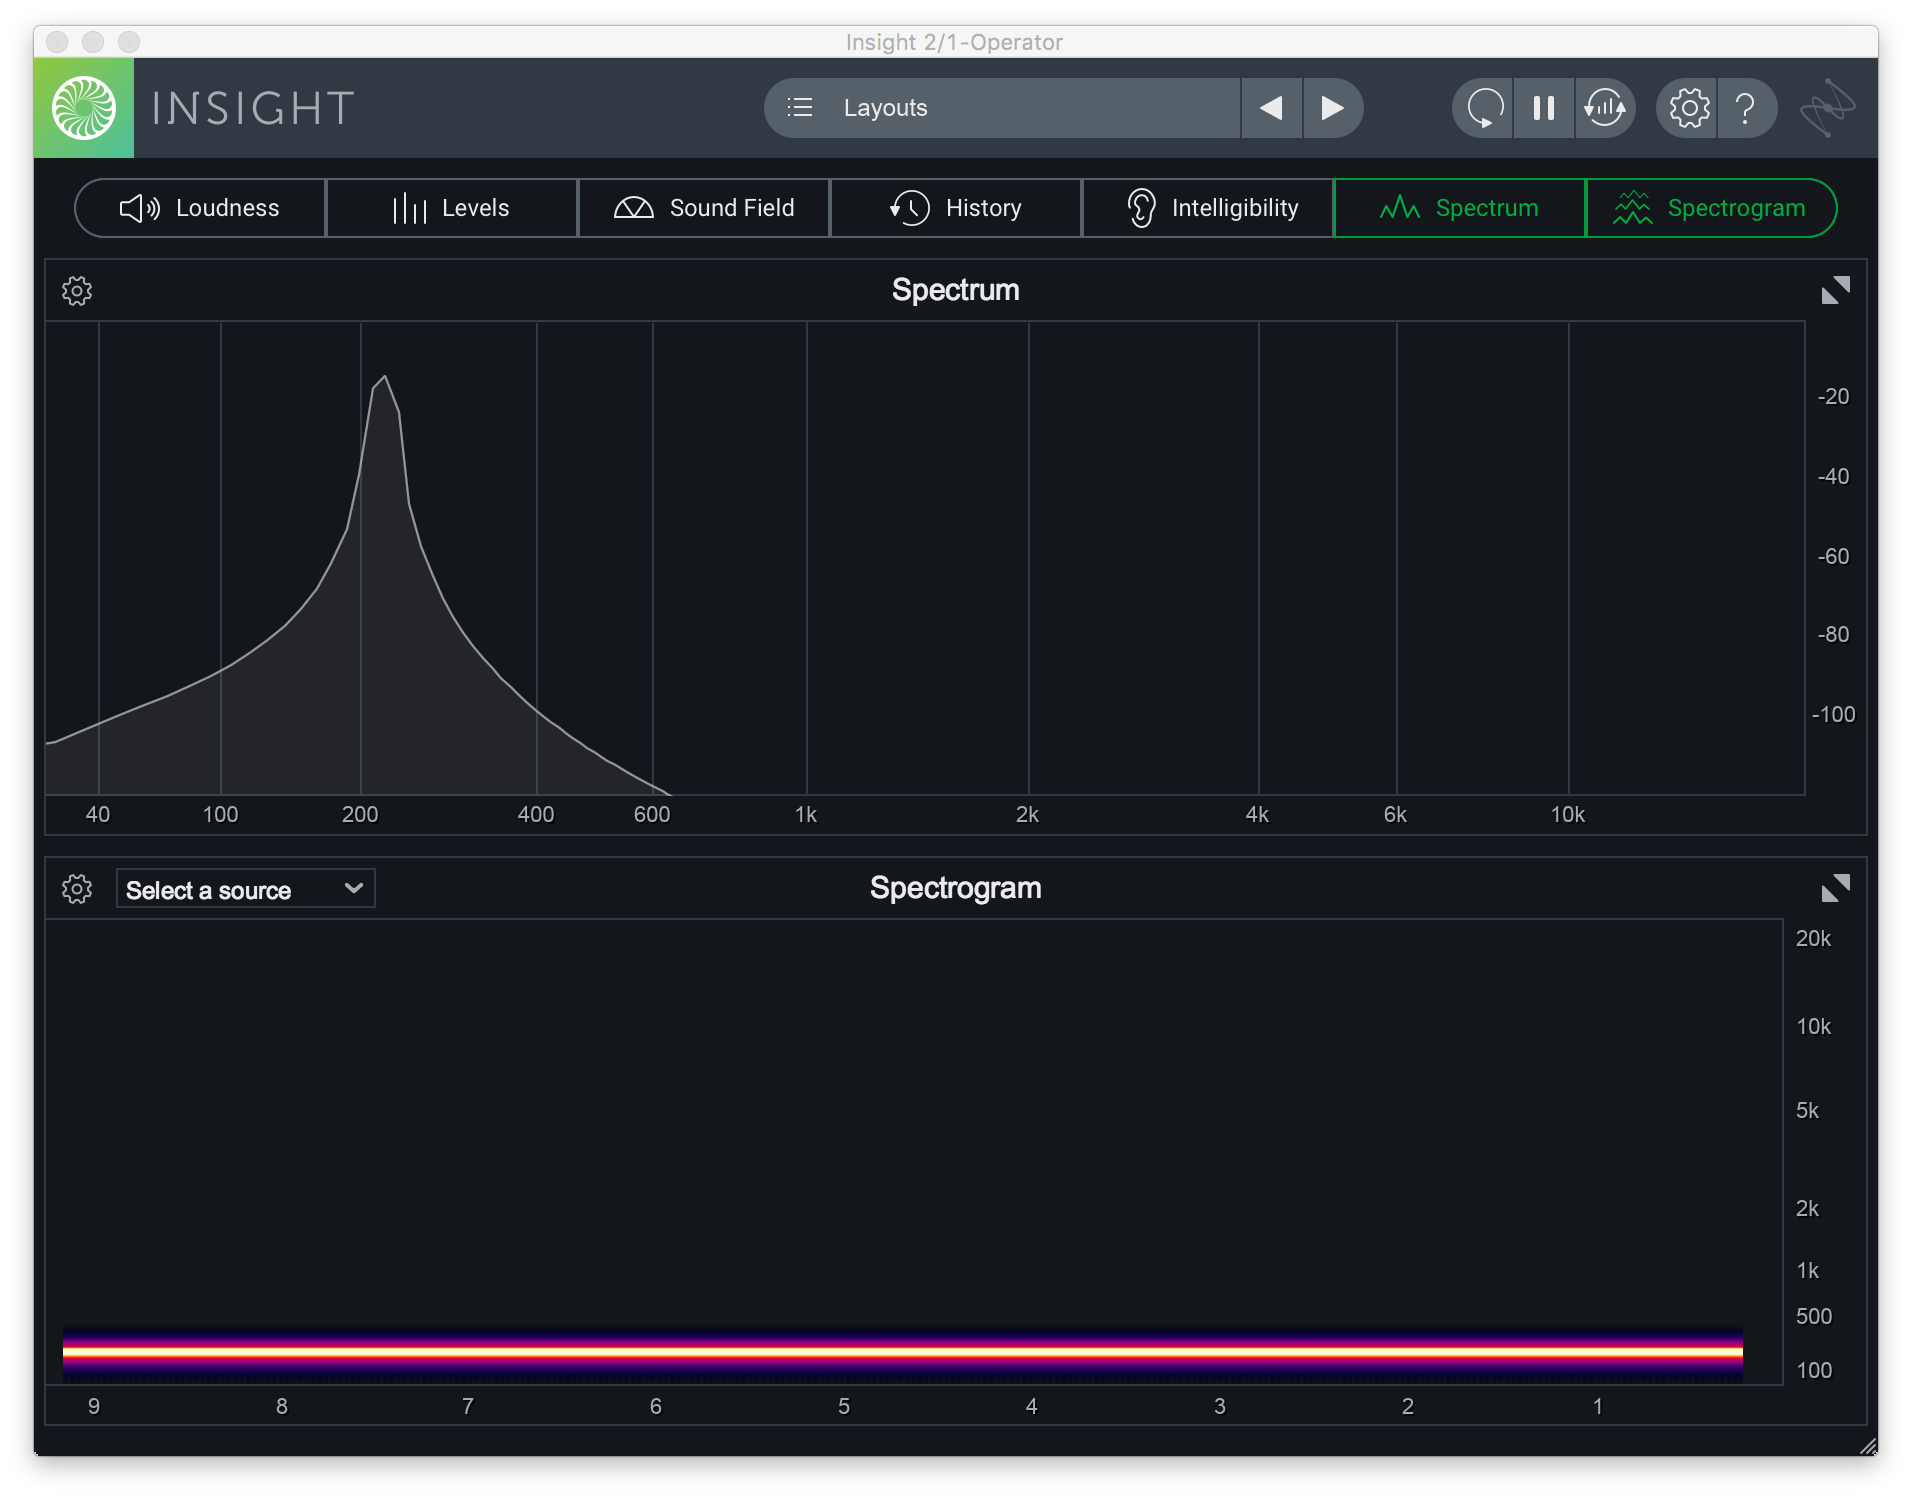Click the 1k frequency label on Spectrum axis
The height and width of the screenshot is (1498, 1912).
806,815
